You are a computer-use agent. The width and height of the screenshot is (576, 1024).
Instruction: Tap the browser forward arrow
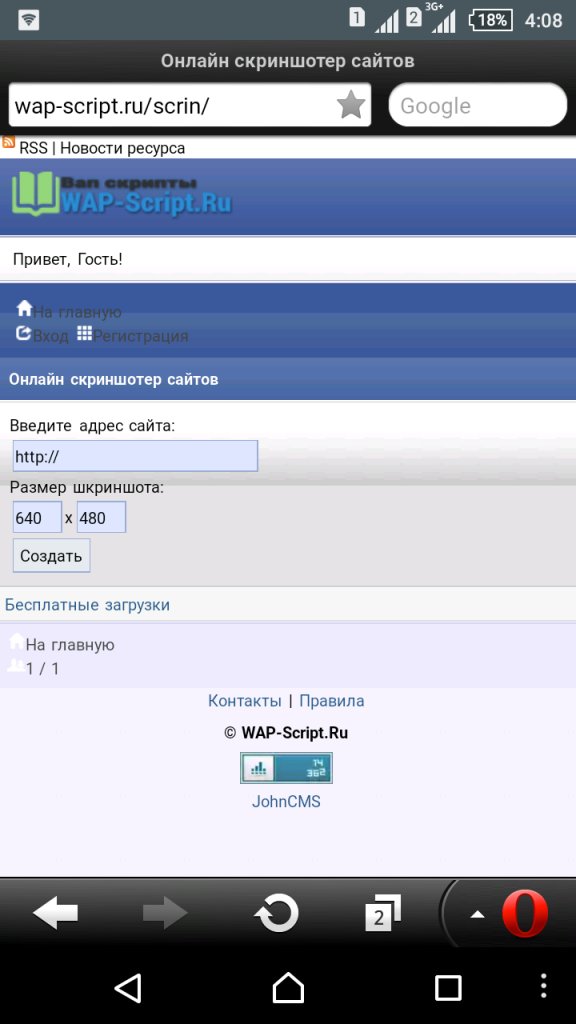pyautogui.click(x=165, y=912)
